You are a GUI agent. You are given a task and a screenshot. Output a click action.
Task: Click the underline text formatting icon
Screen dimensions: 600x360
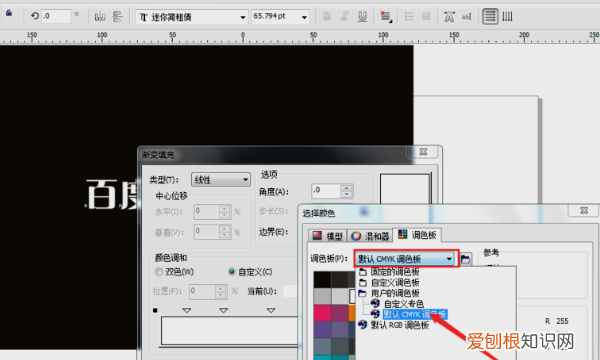coord(362,16)
